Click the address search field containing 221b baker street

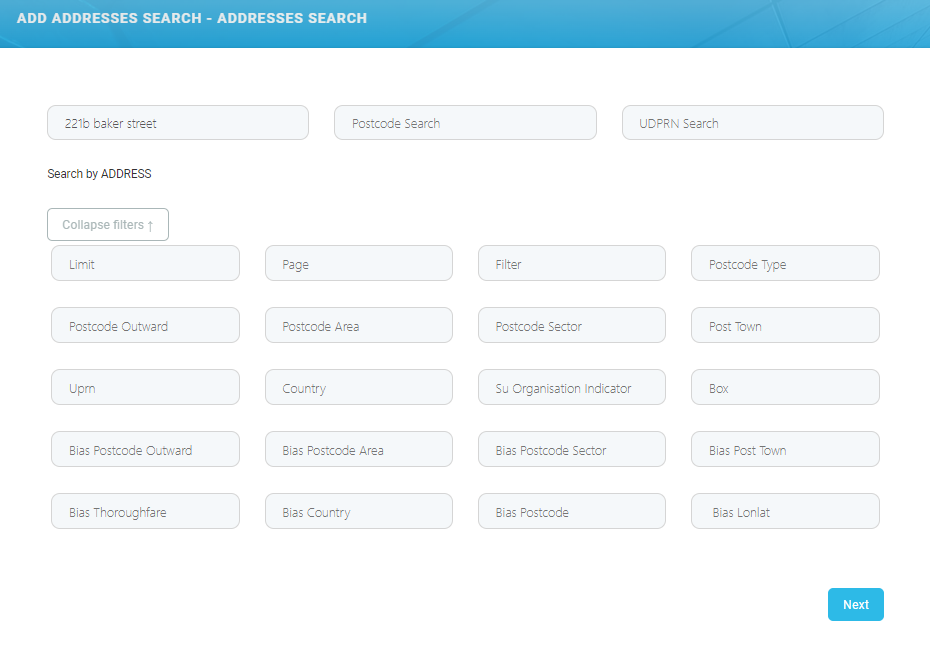click(177, 123)
